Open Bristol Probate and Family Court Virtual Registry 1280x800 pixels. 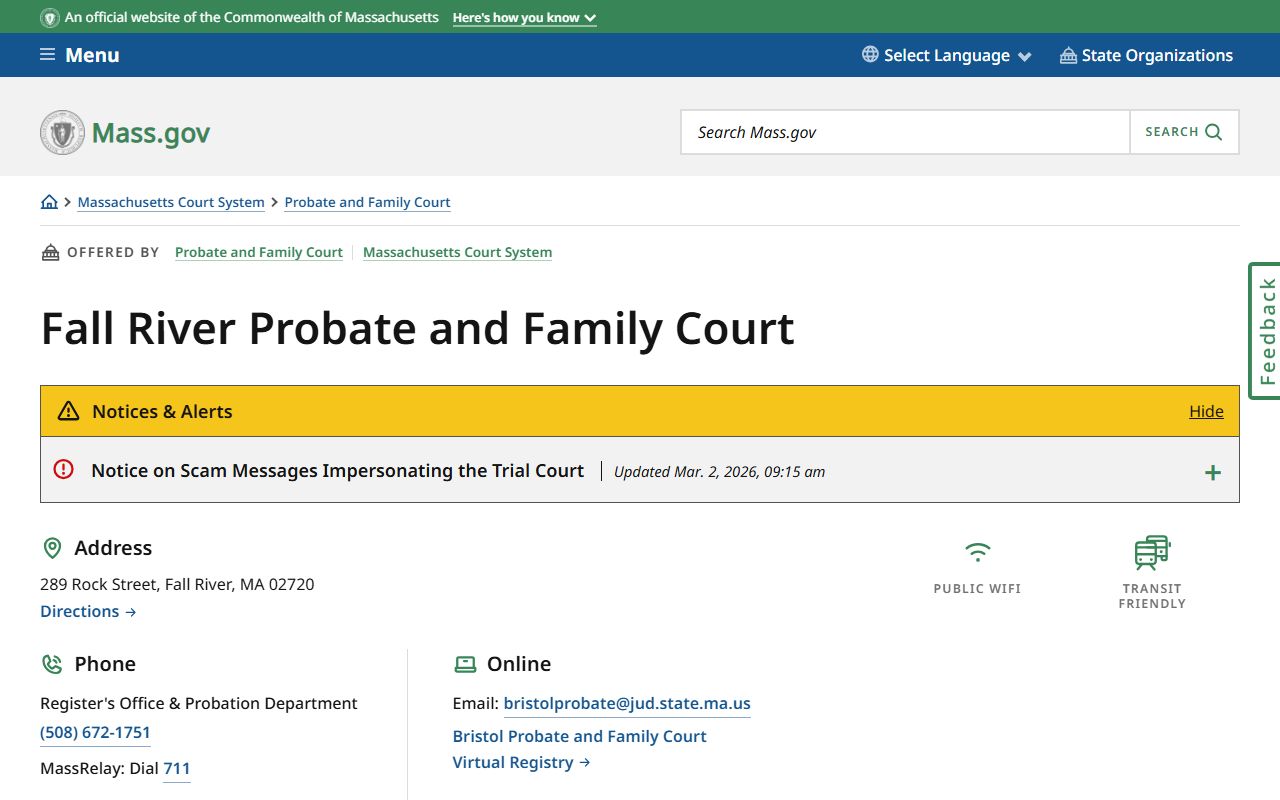[x=580, y=749]
